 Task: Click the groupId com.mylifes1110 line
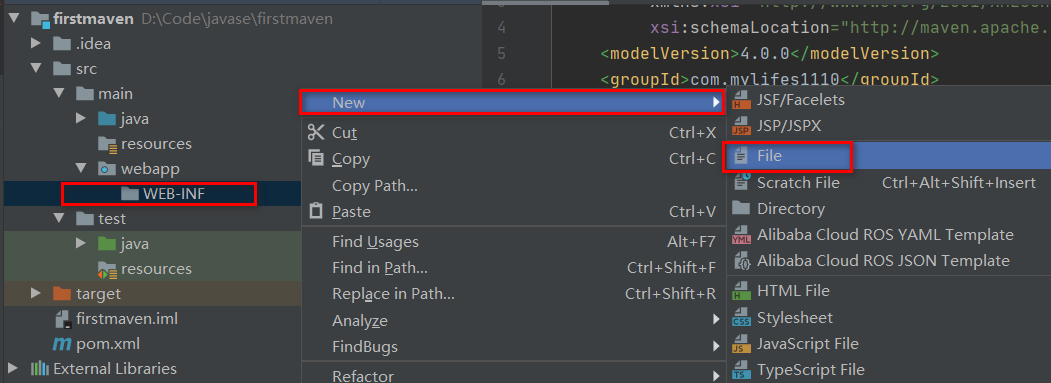769,79
